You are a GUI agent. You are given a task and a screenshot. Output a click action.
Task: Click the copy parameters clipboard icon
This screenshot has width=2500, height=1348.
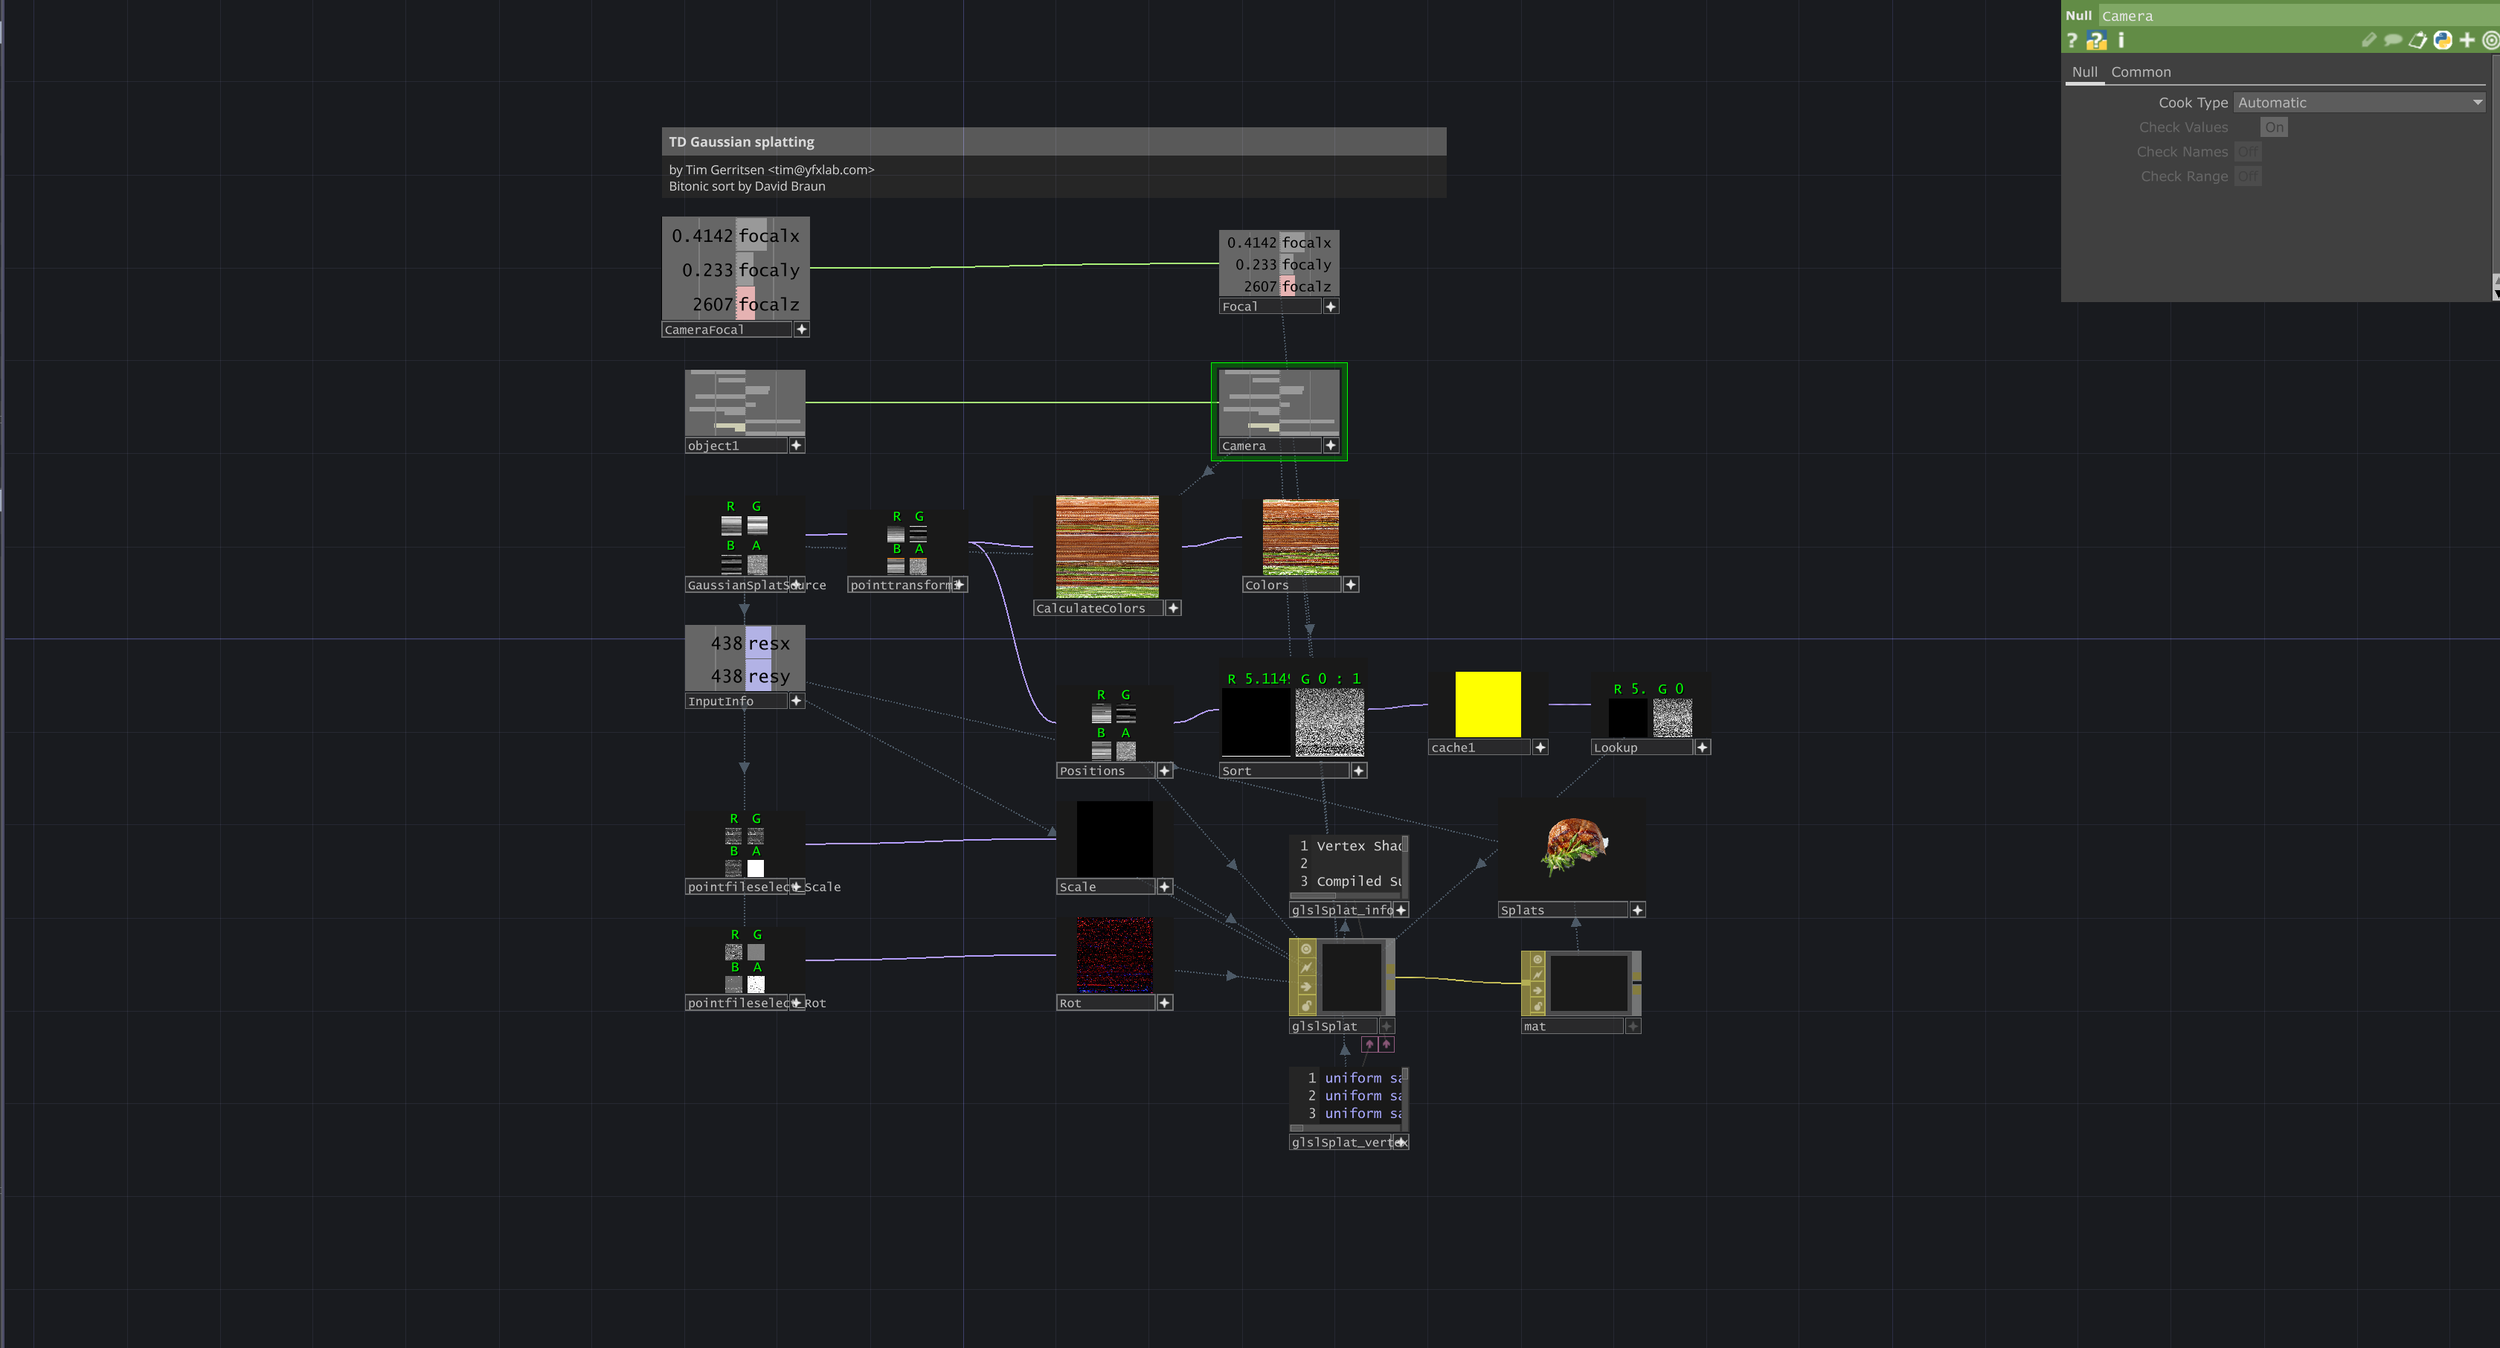(x=2417, y=40)
